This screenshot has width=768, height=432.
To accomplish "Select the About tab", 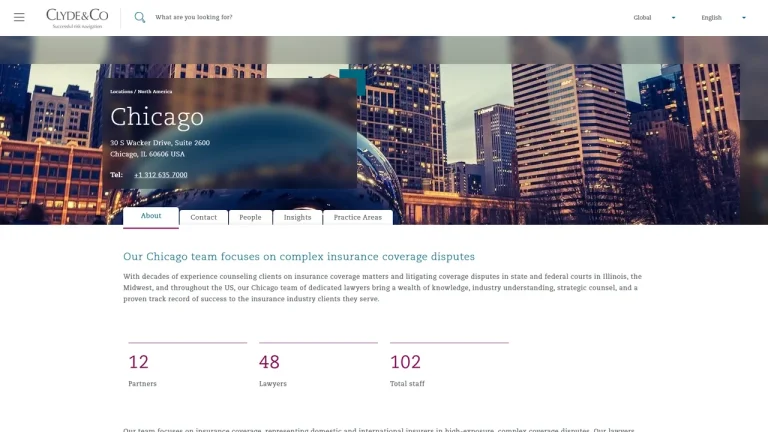I will click(x=151, y=216).
